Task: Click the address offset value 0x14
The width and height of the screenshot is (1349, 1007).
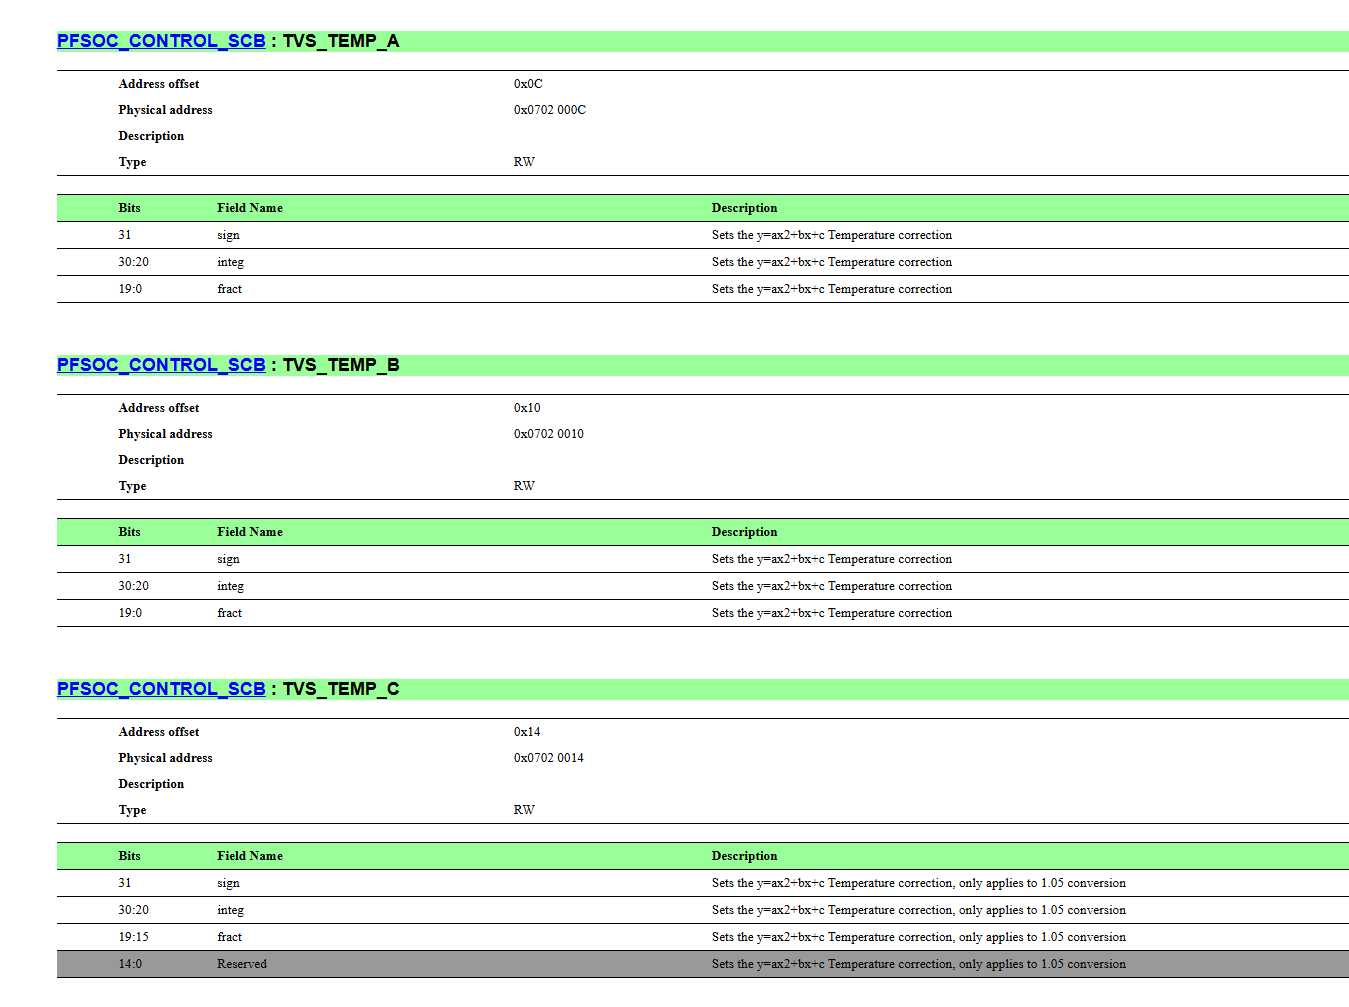Action: click(527, 732)
